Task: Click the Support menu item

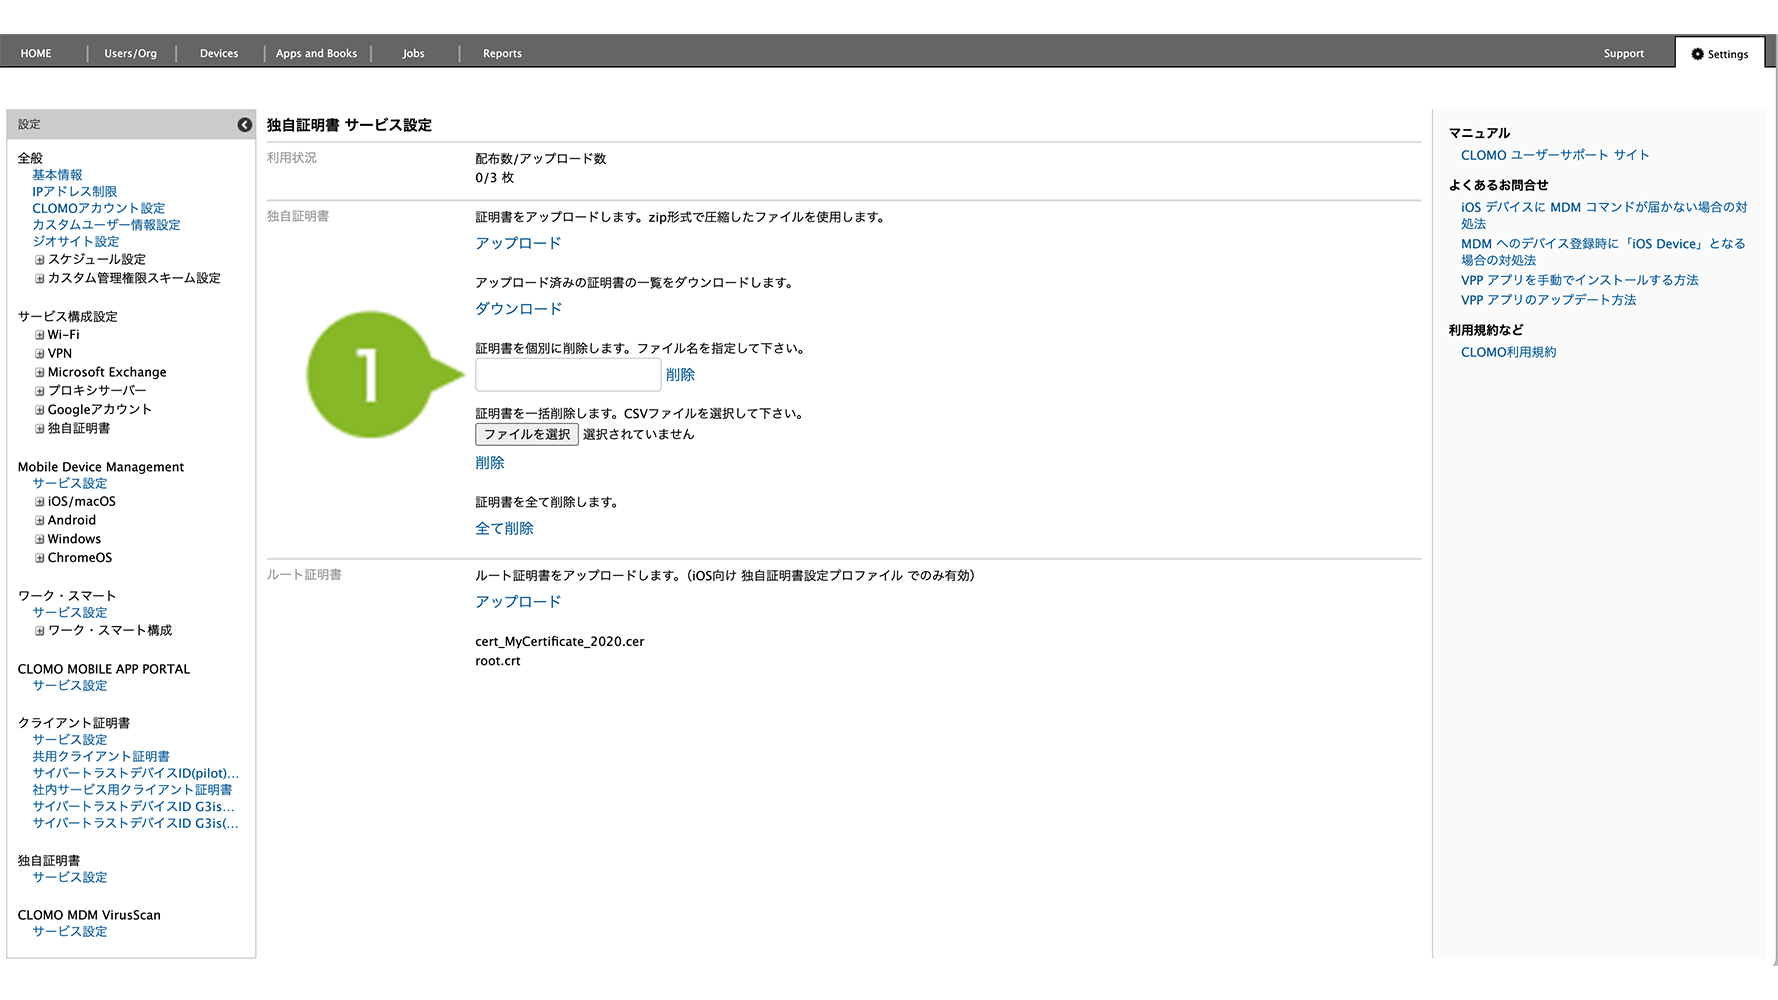Action: (x=1623, y=54)
